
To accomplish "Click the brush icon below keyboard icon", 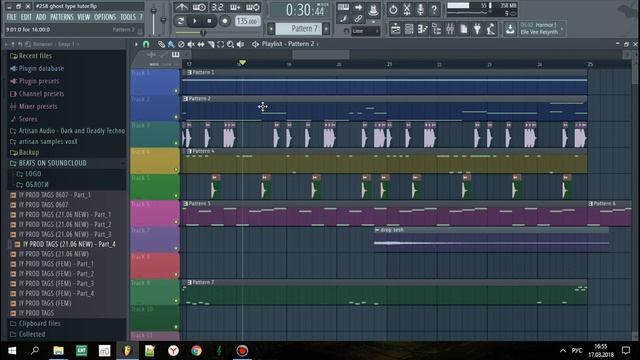I will tap(343, 18).
